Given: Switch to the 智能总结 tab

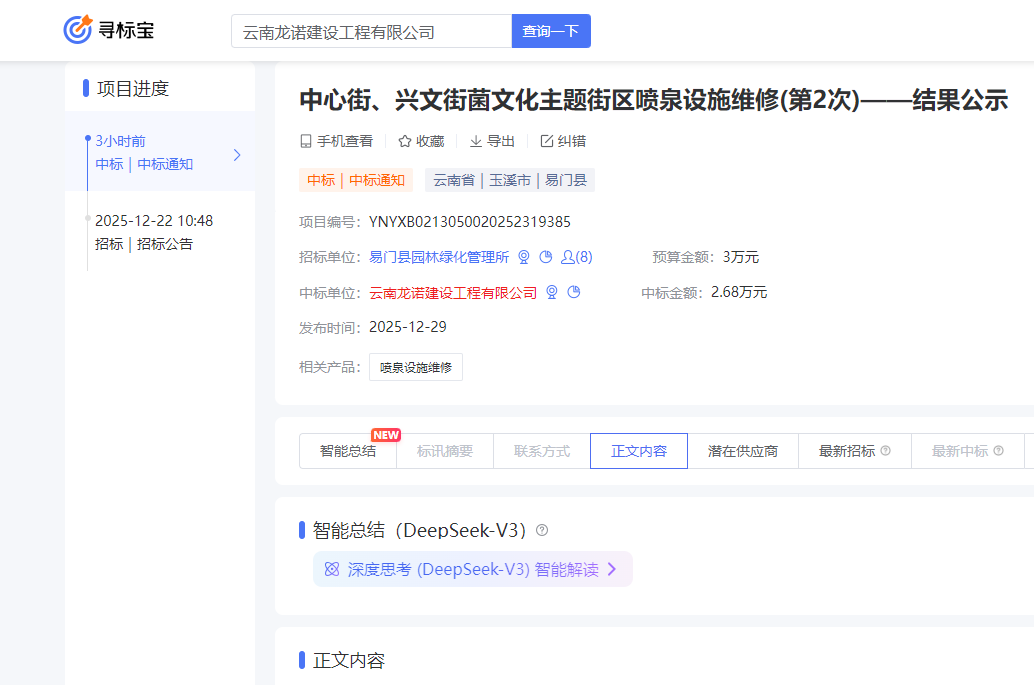Looking at the screenshot, I should [348, 451].
